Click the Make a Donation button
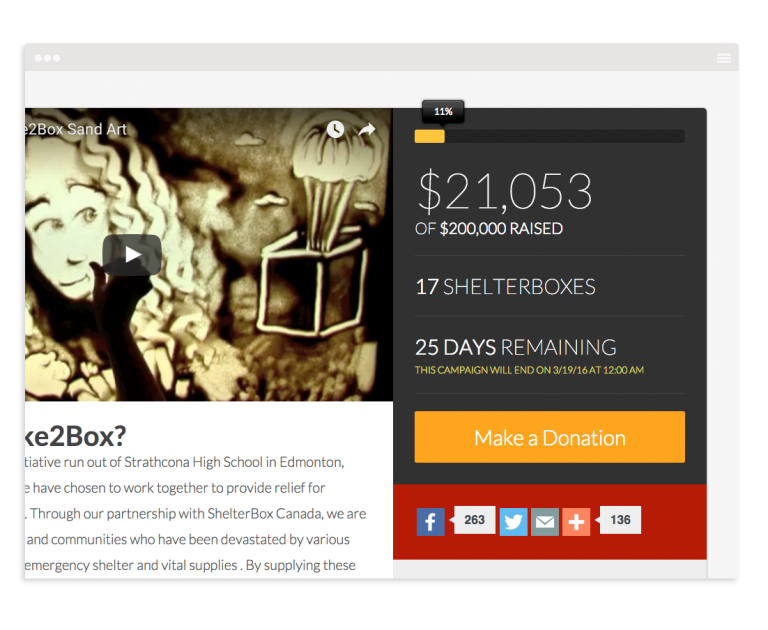Screen dimensions: 768x630 [x=550, y=437]
